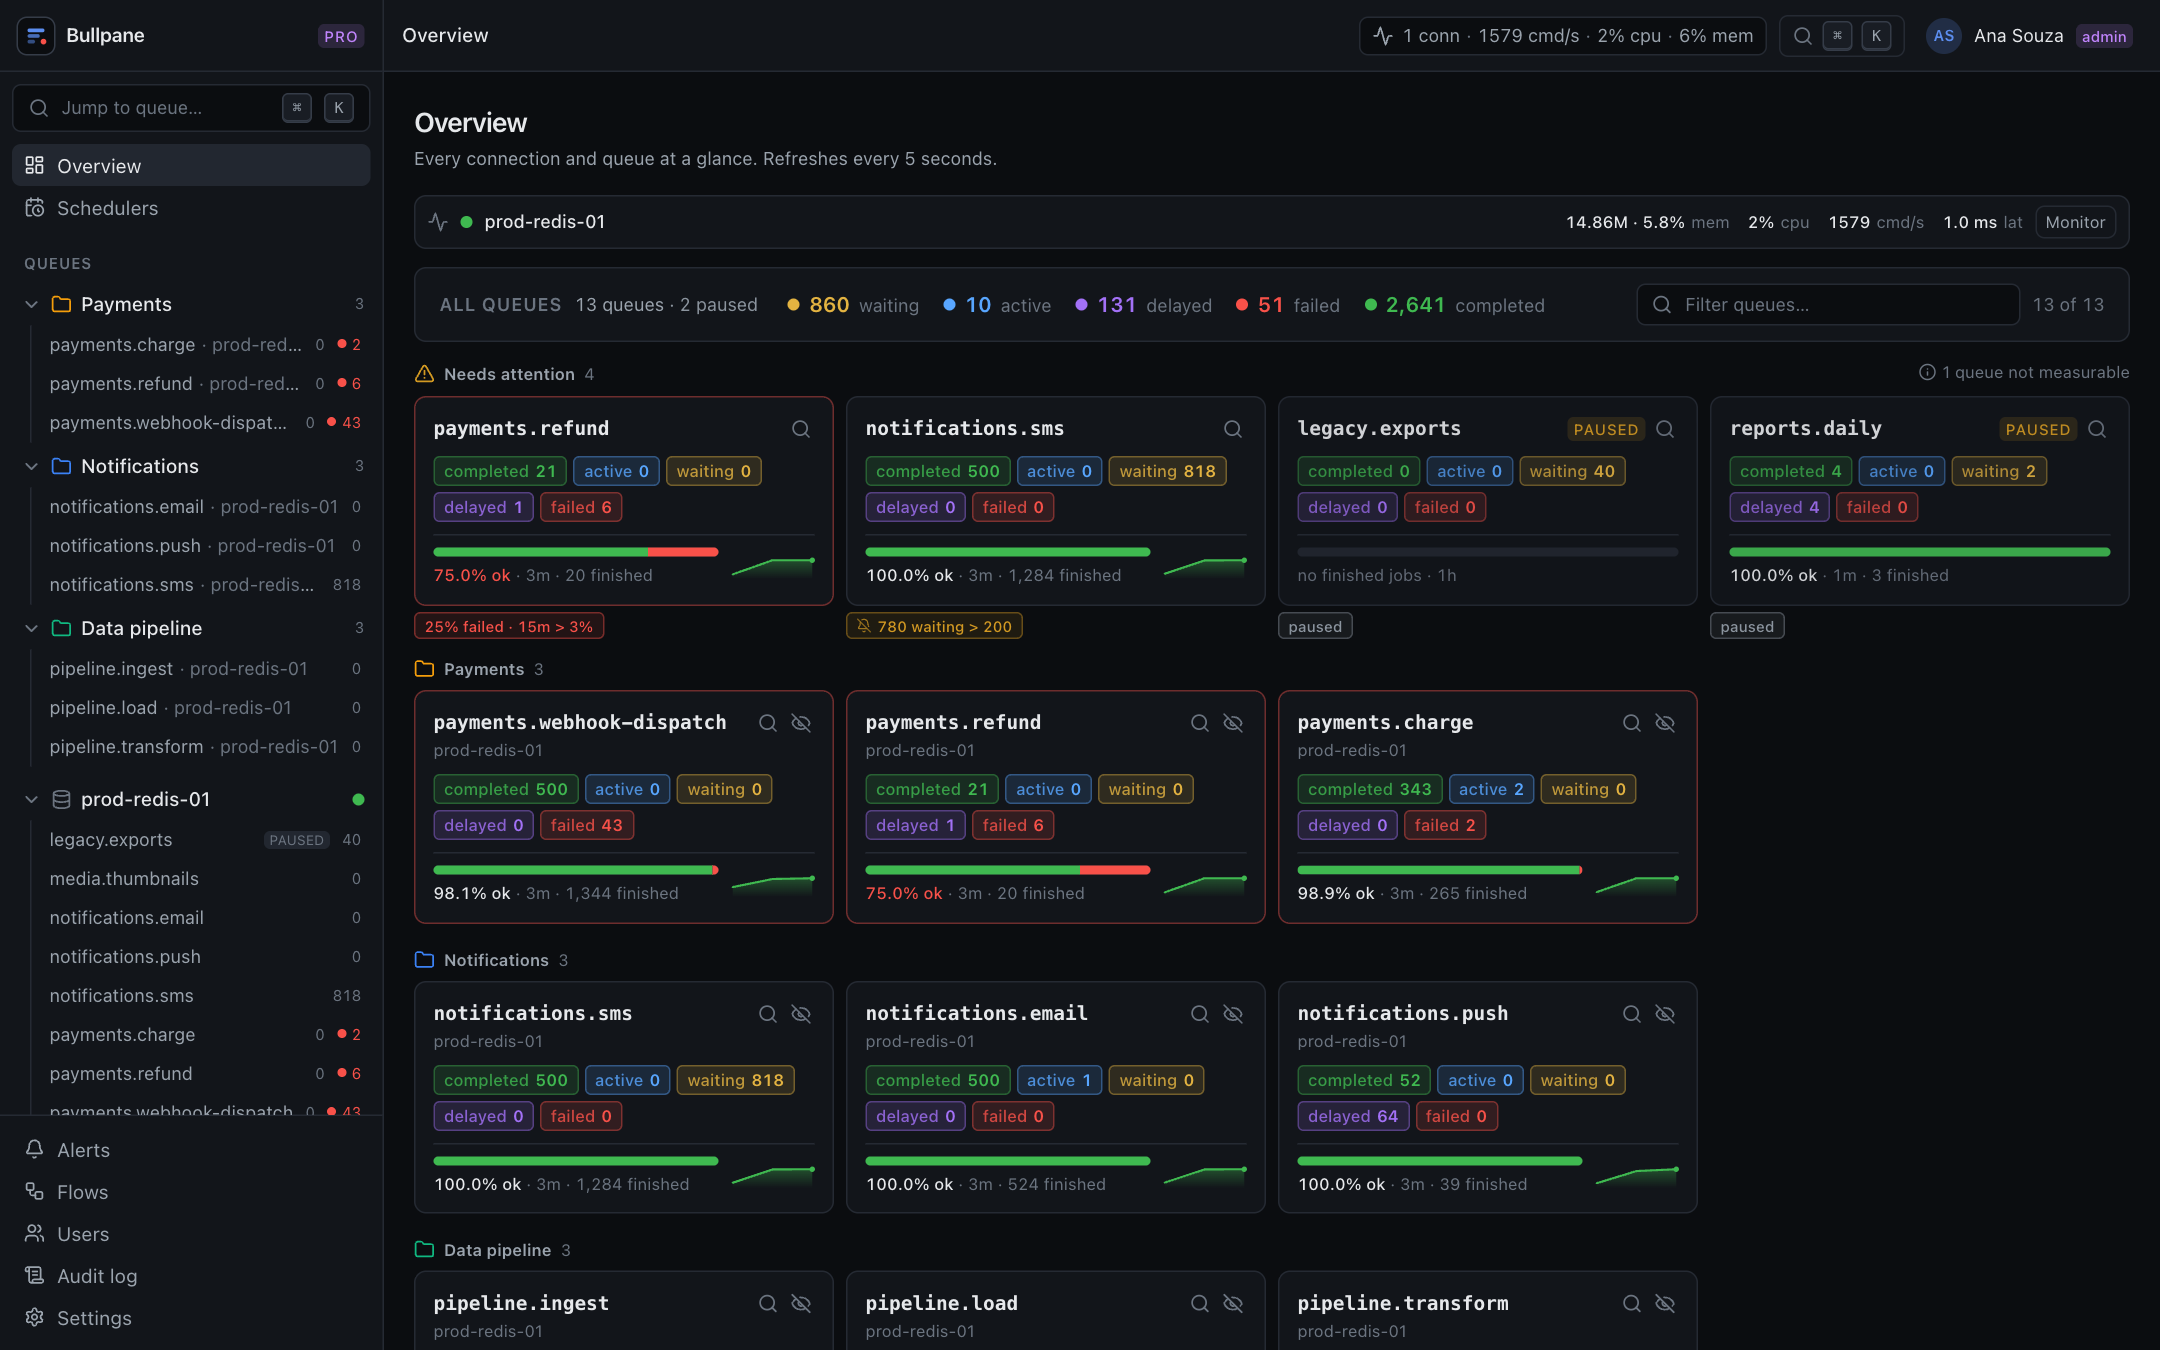
Task: Click magnifier on payments.charge card
Action: 1632,723
